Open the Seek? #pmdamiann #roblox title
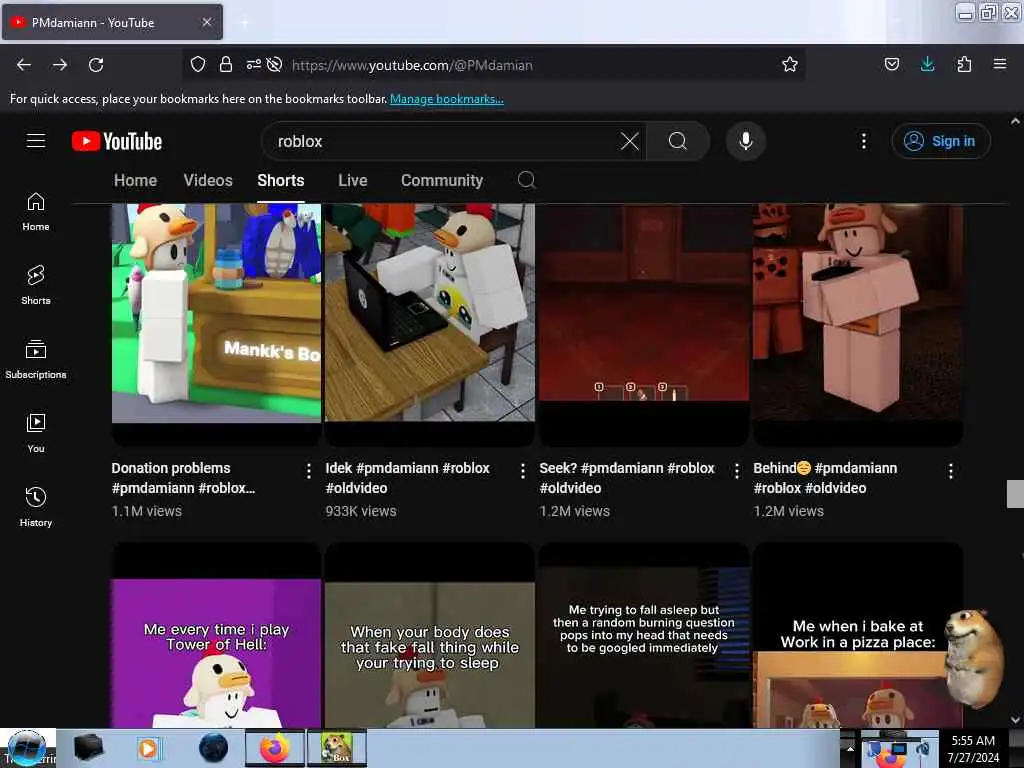This screenshot has width=1024, height=768. (627, 478)
